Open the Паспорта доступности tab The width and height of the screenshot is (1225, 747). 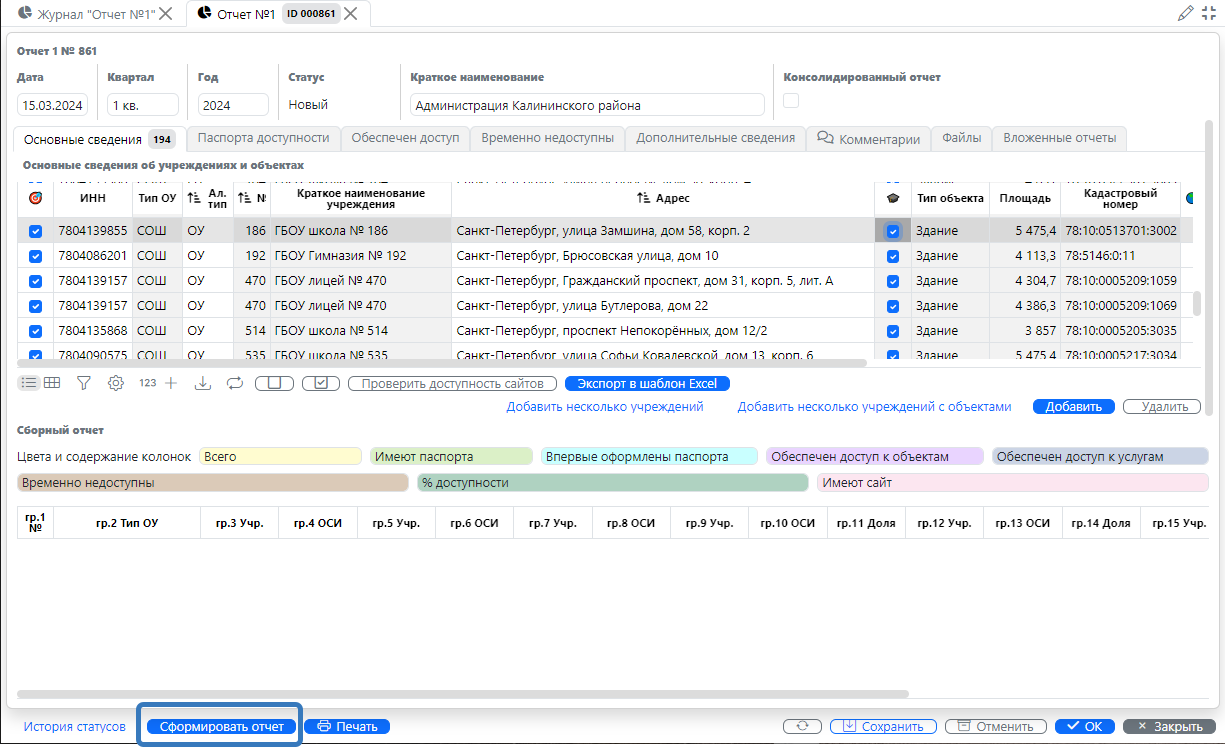pyautogui.click(x=263, y=138)
